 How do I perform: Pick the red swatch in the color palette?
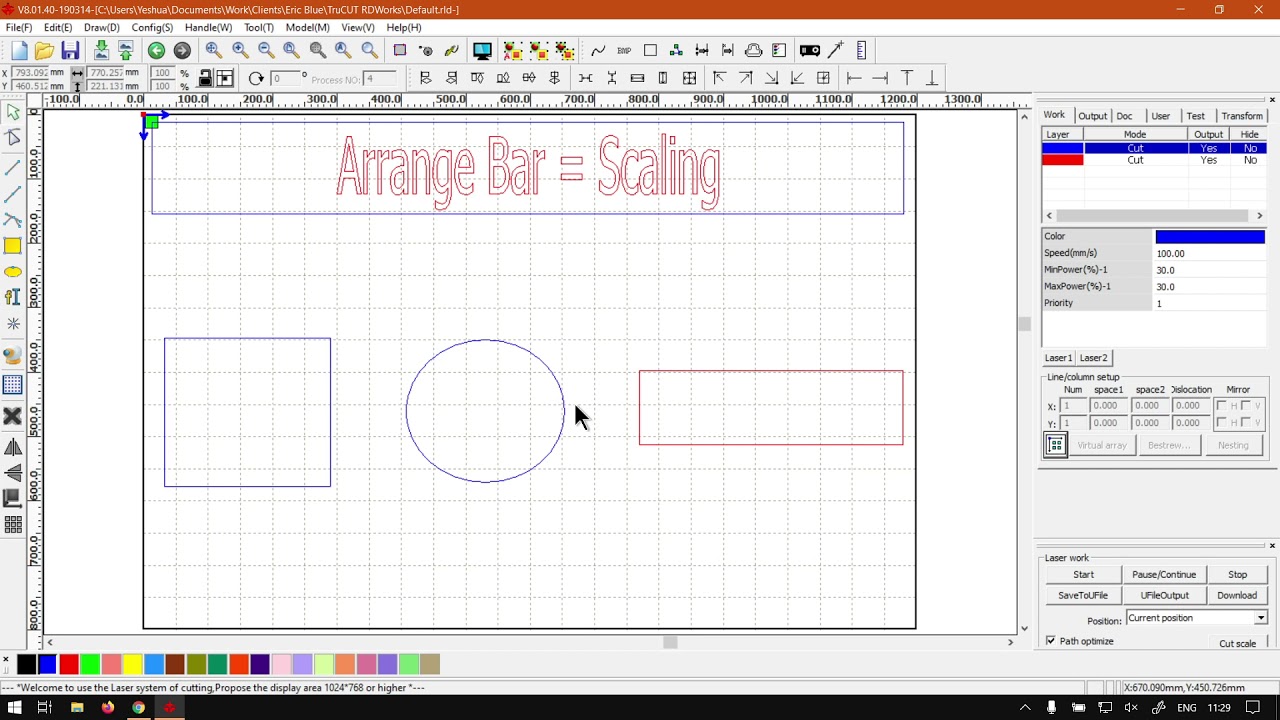coord(69,665)
